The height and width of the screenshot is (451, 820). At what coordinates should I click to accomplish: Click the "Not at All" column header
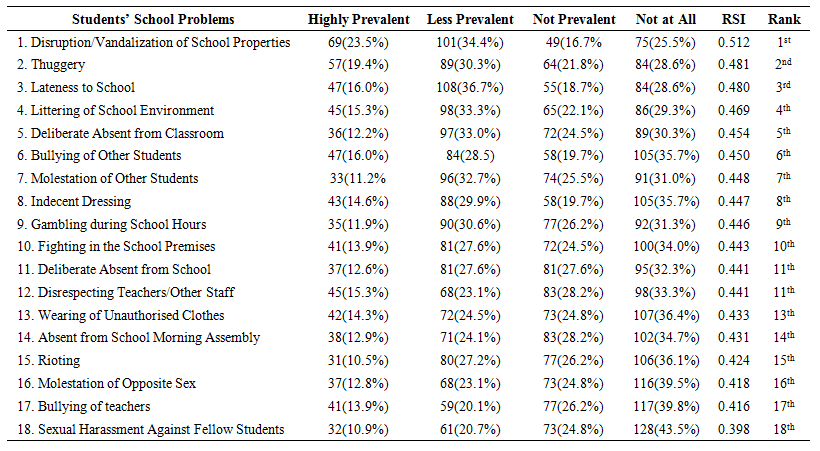(x=663, y=19)
